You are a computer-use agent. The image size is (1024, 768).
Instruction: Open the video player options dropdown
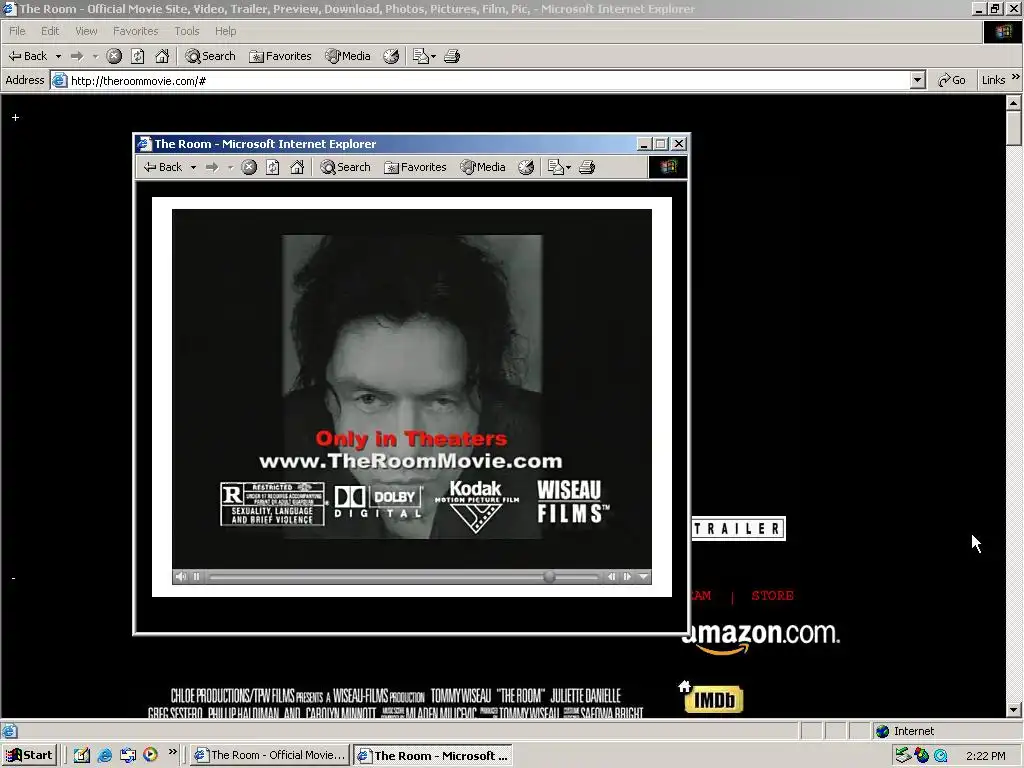point(643,577)
